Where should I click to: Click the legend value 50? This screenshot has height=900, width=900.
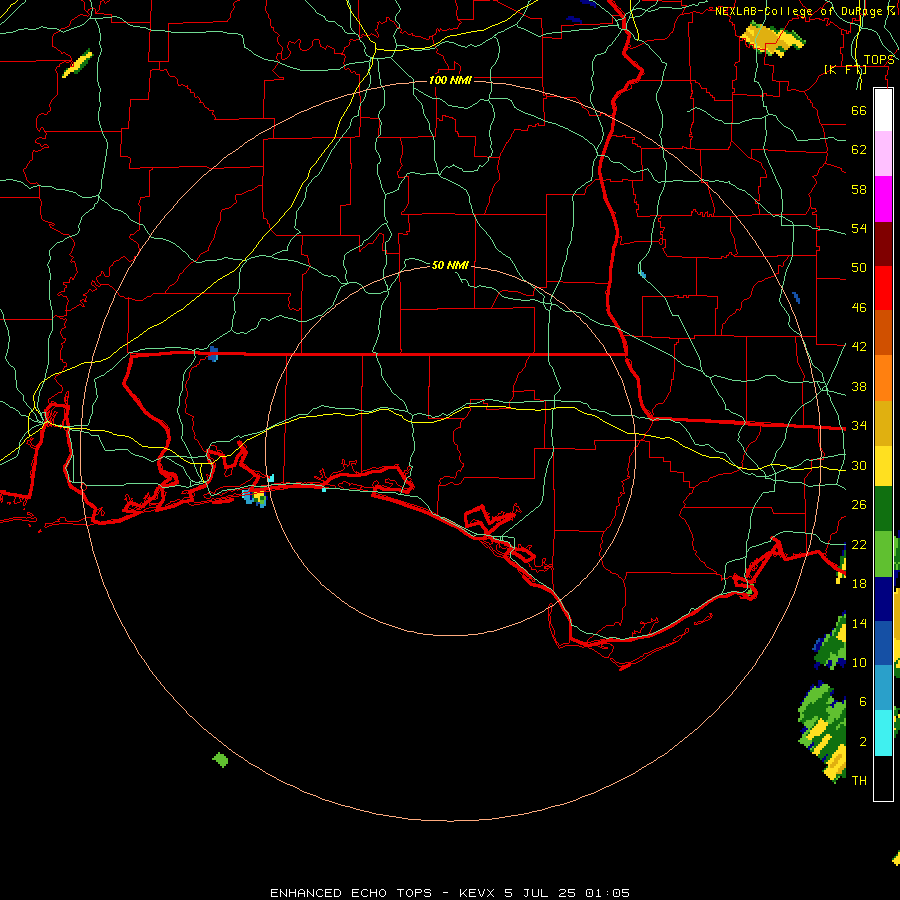(x=859, y=268)
